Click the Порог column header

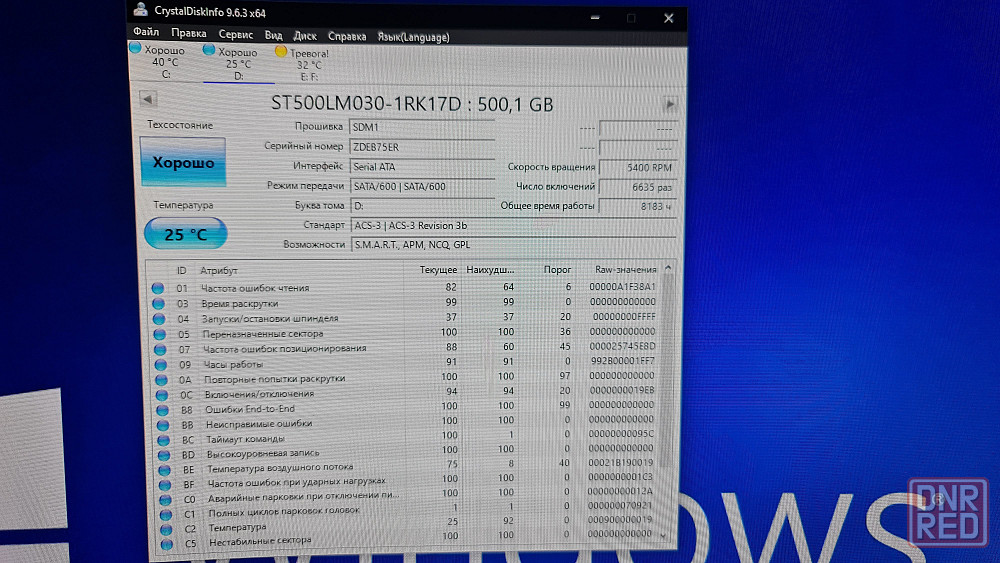557,270
